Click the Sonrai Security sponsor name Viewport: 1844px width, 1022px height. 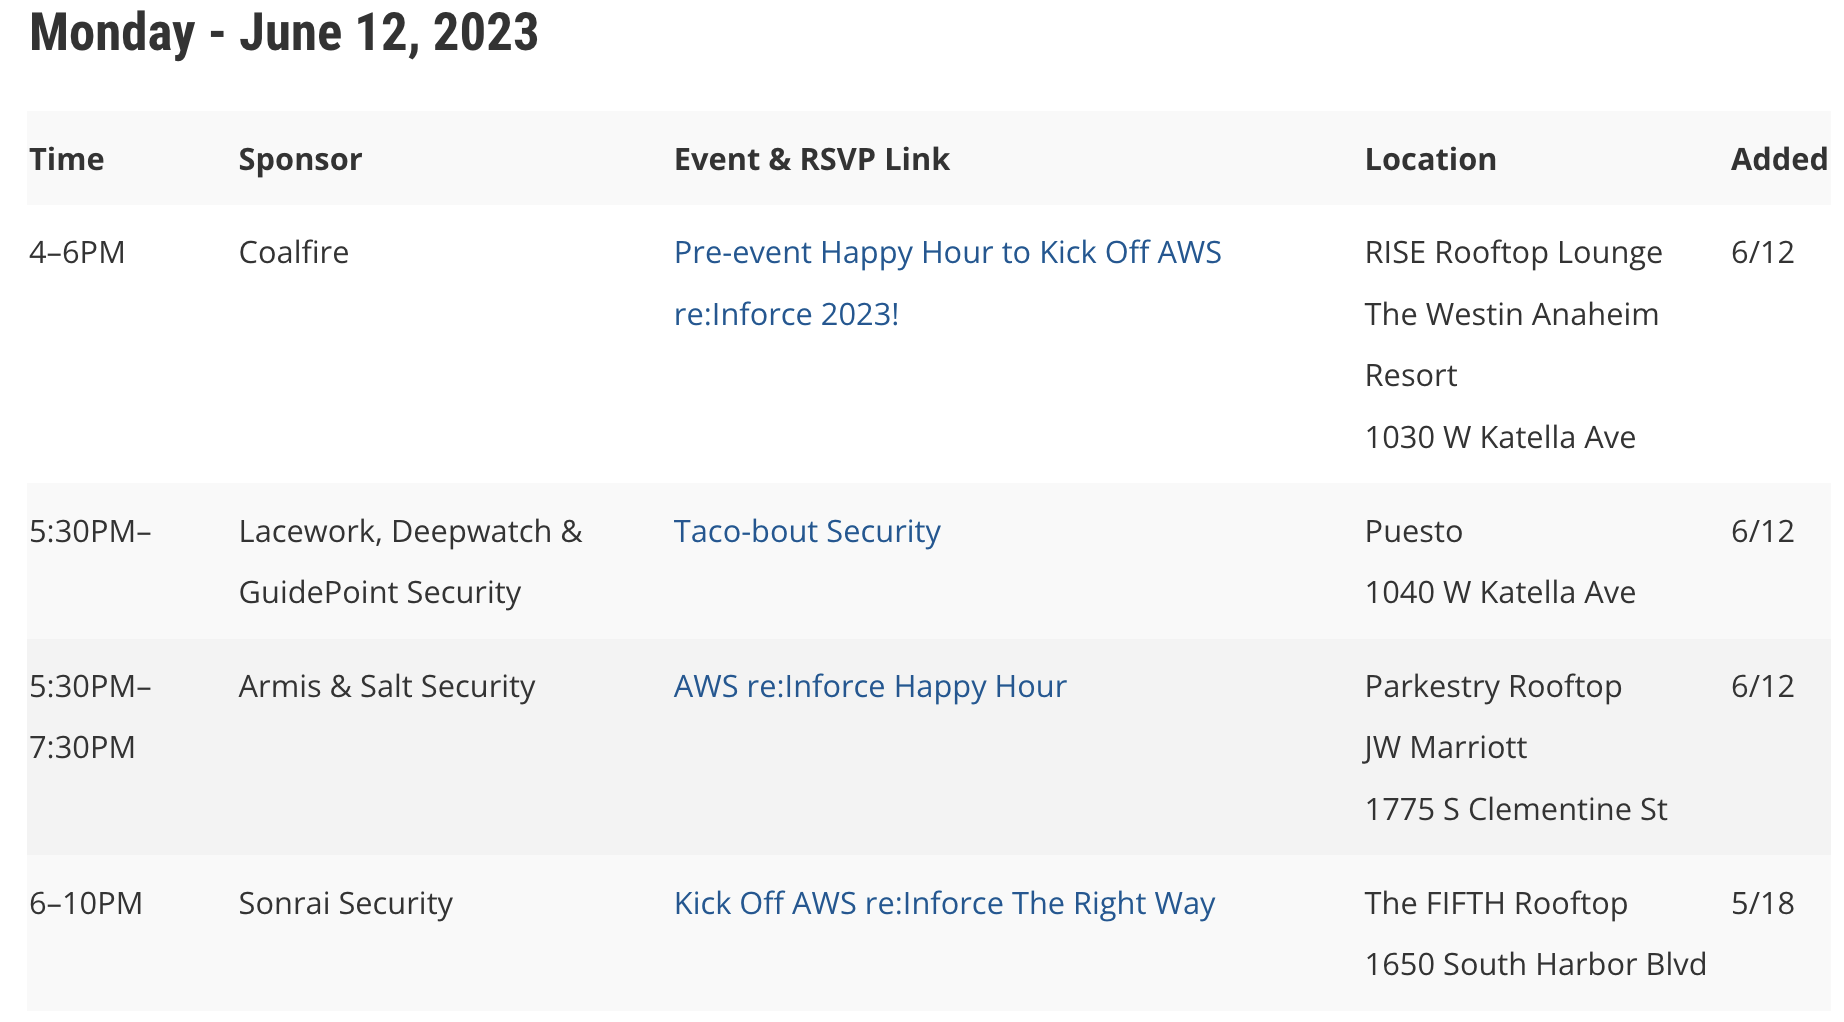click(346, 903)
